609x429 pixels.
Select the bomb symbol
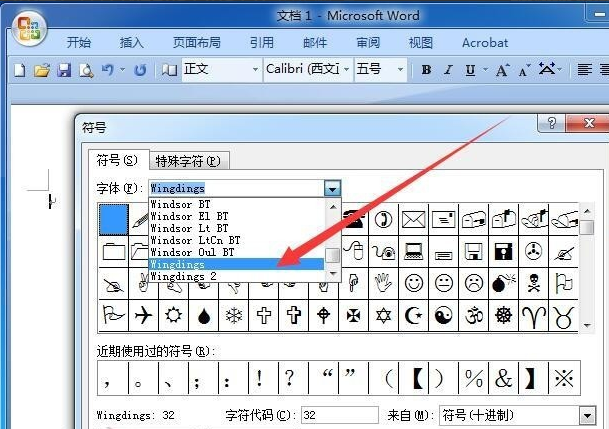[503, 283]
